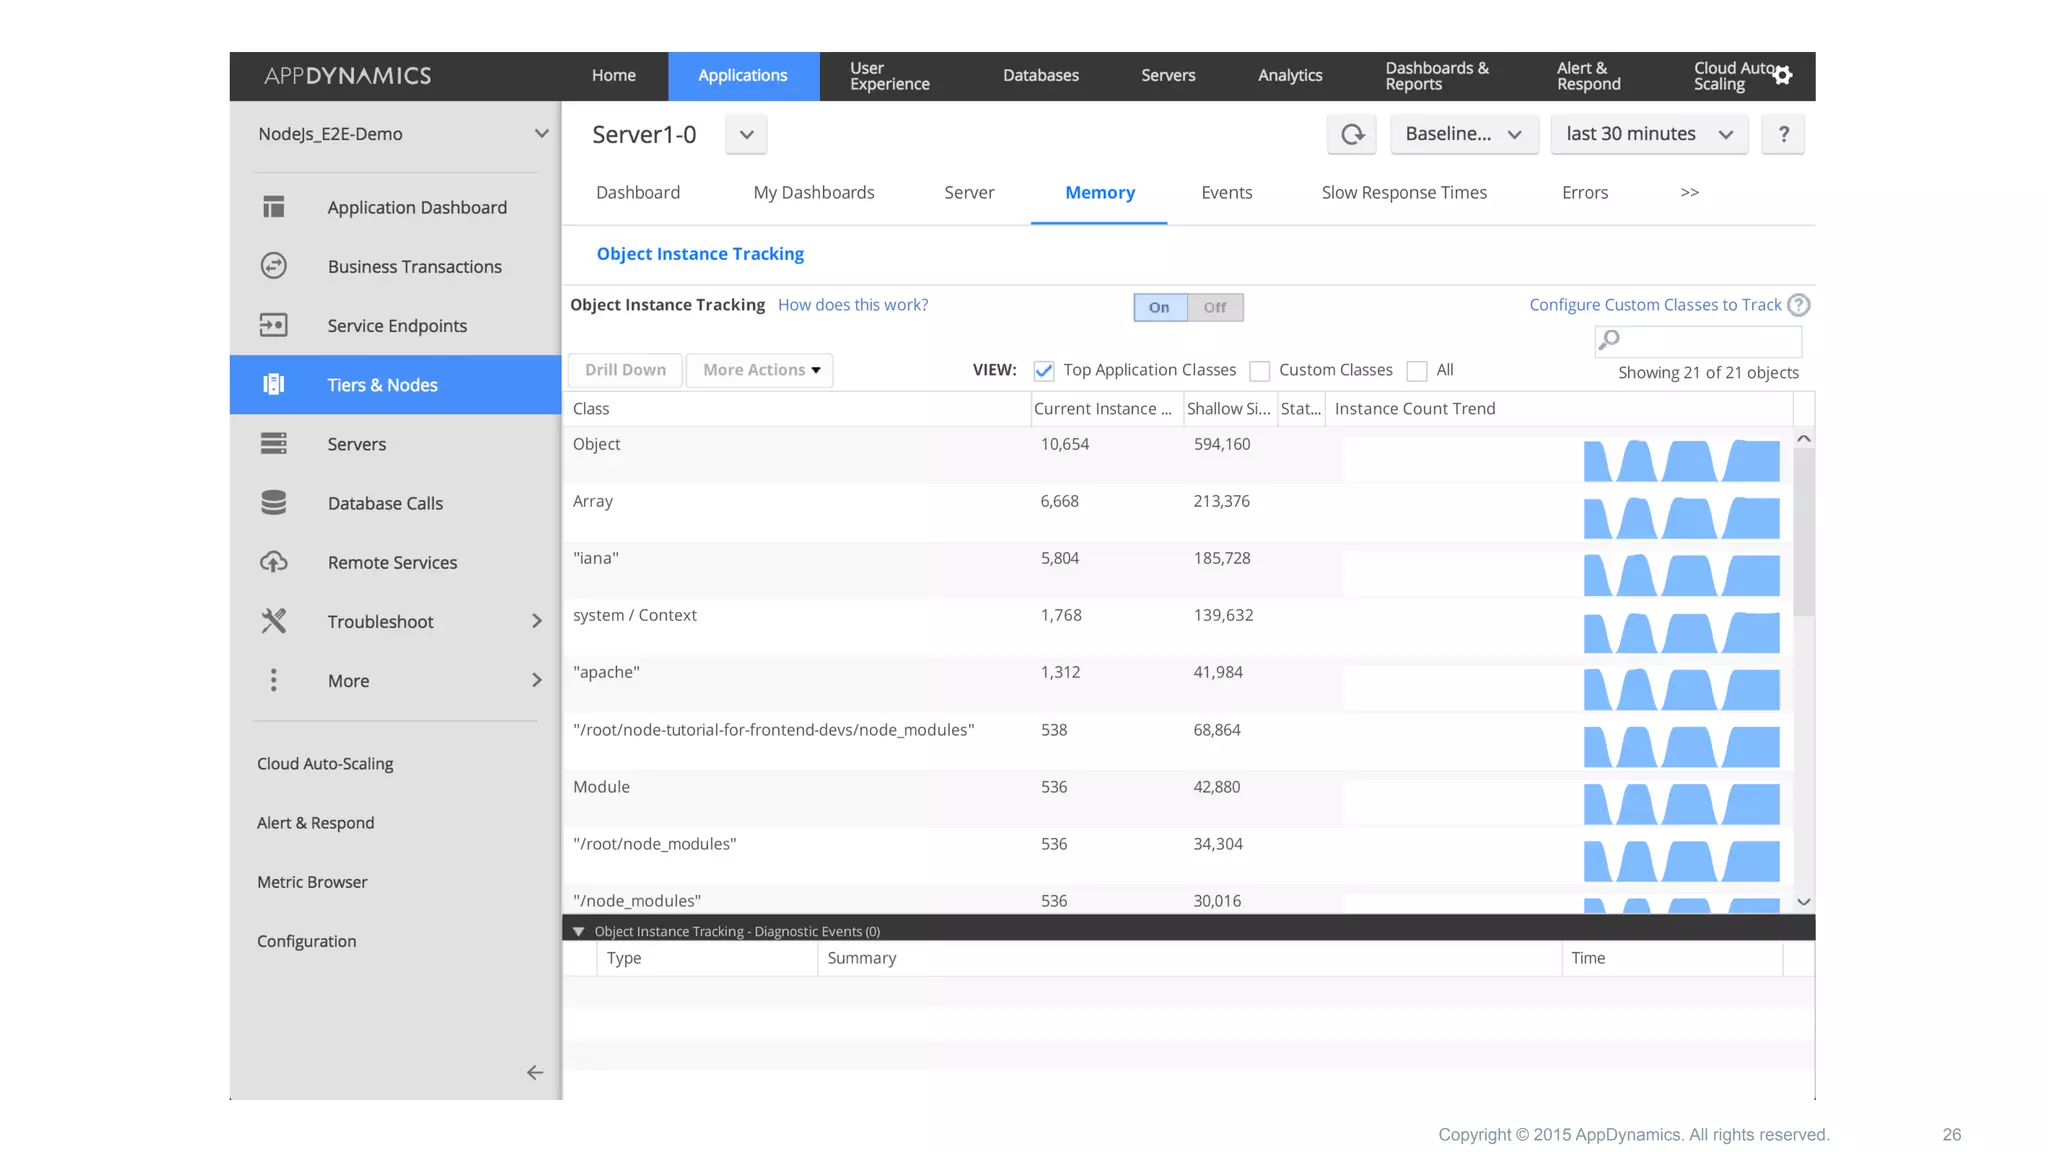The height and width of the screenshot is (1152, 2048).
Task: Open the Server1-0 node dropdown arrow
Action: 746,134
